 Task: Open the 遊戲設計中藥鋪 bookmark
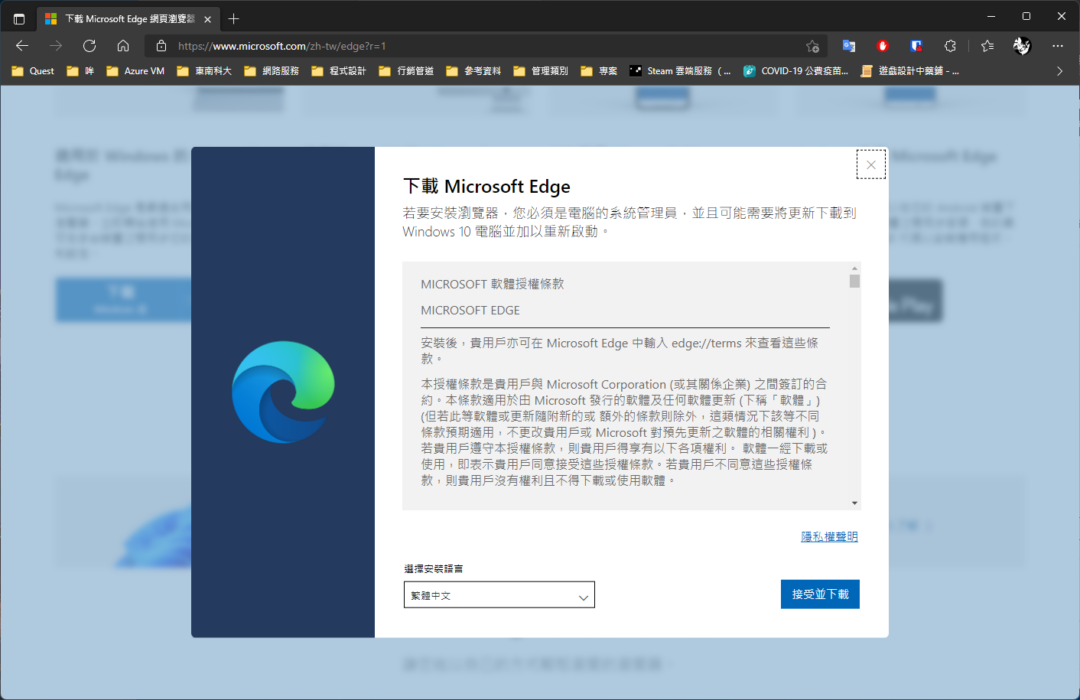(910, 71)
